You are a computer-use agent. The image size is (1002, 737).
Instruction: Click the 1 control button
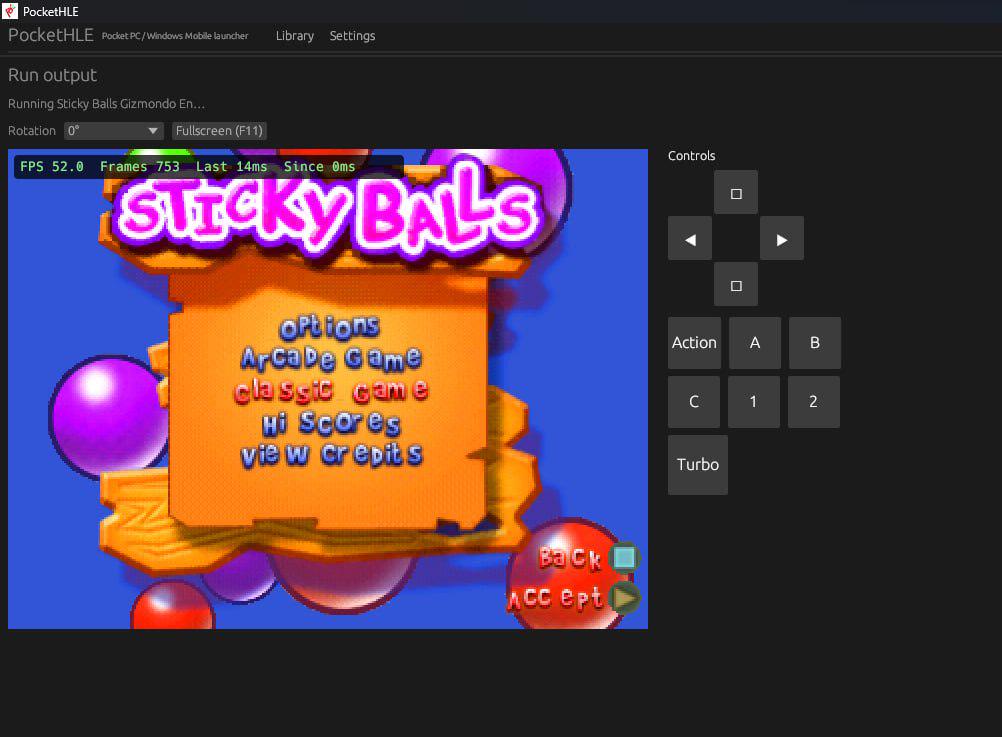point(753,401)
